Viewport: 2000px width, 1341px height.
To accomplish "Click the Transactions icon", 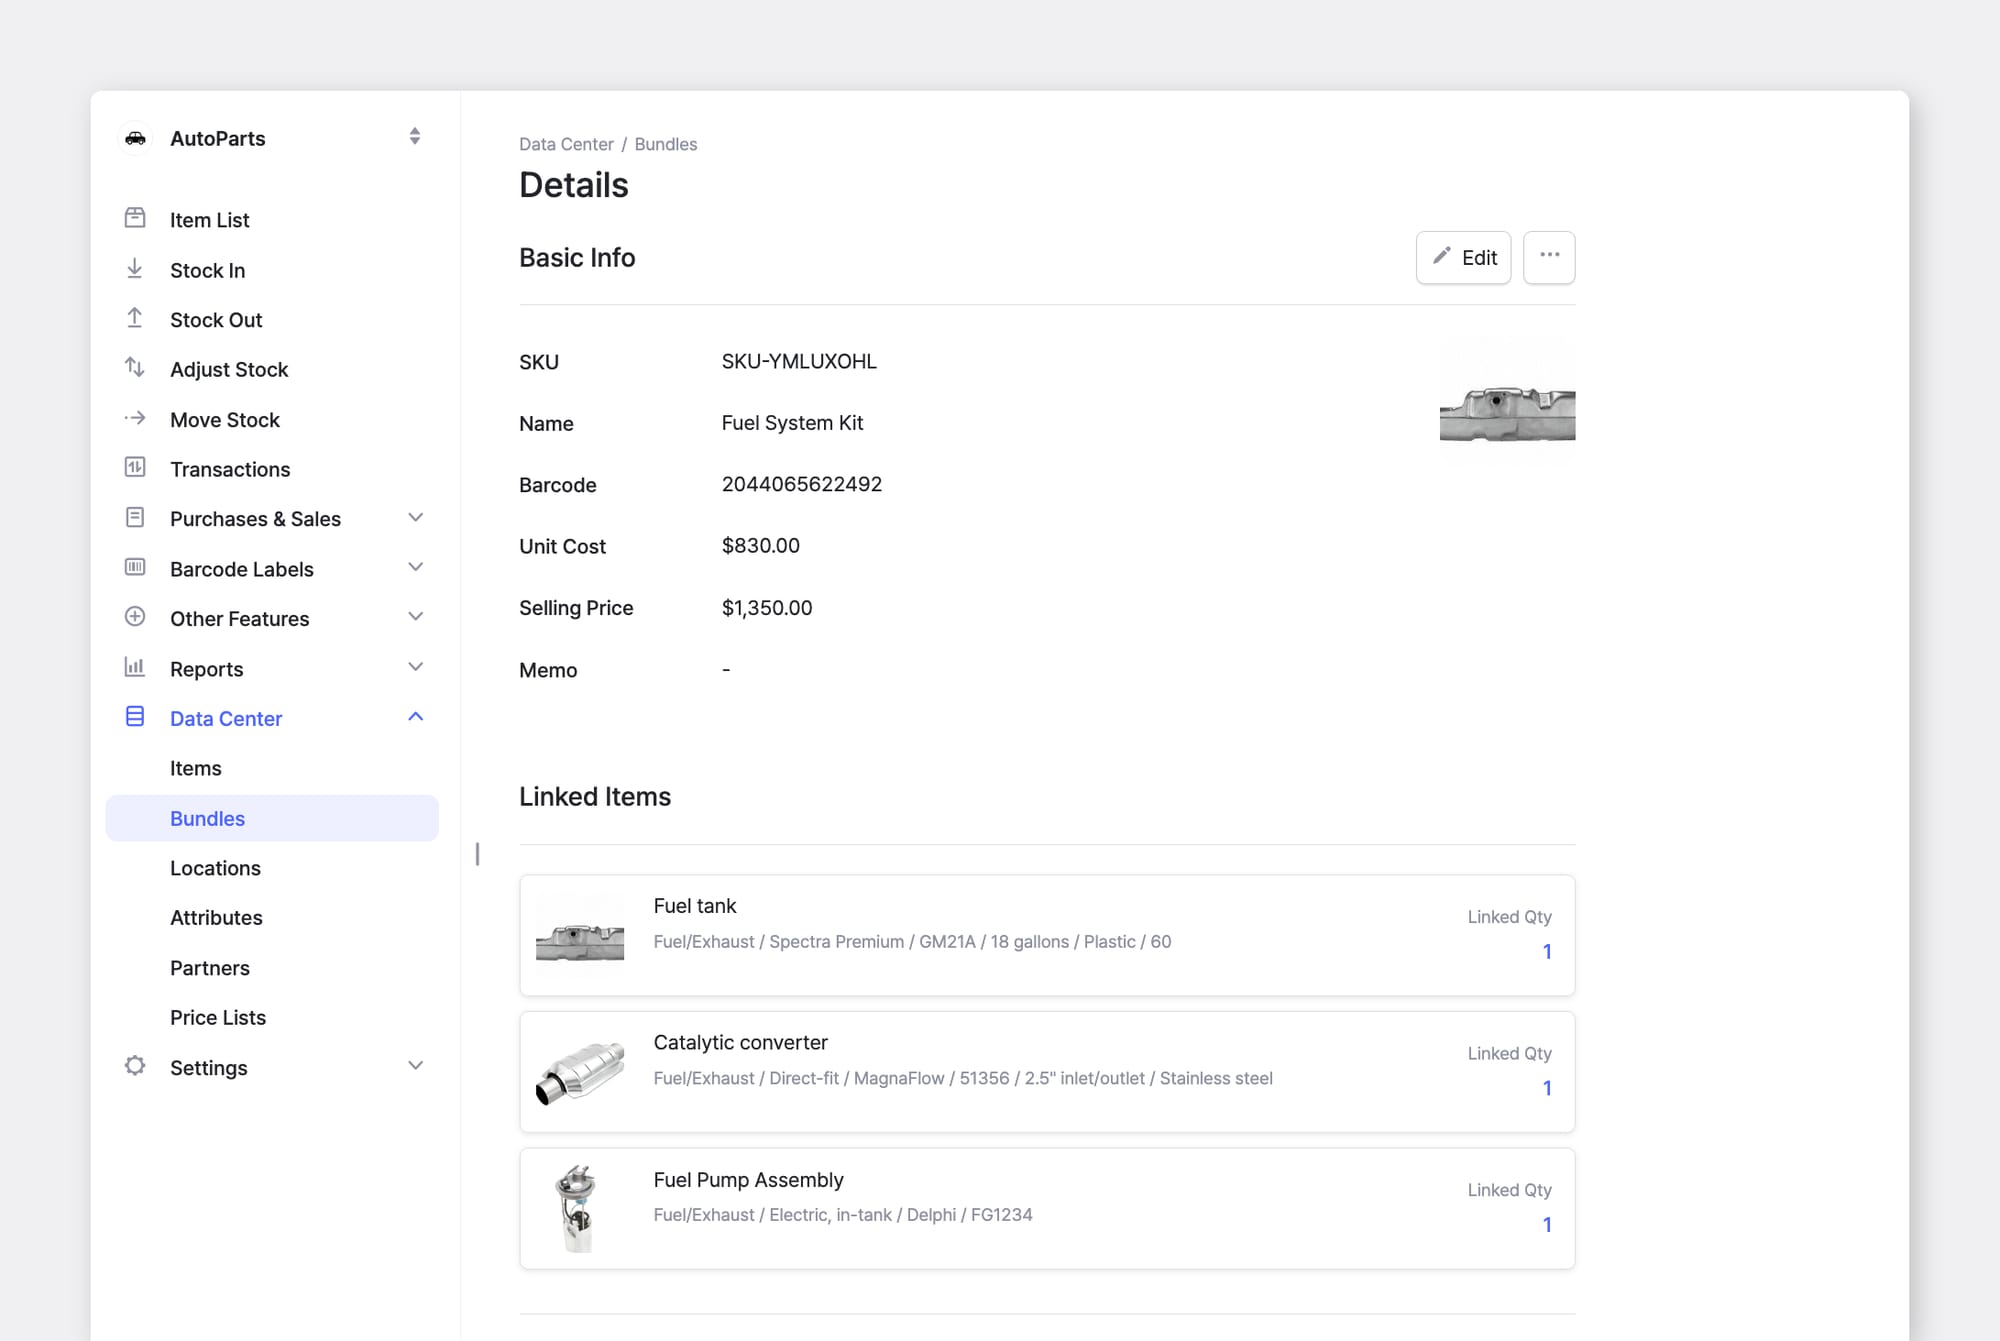I will point(135,467).
